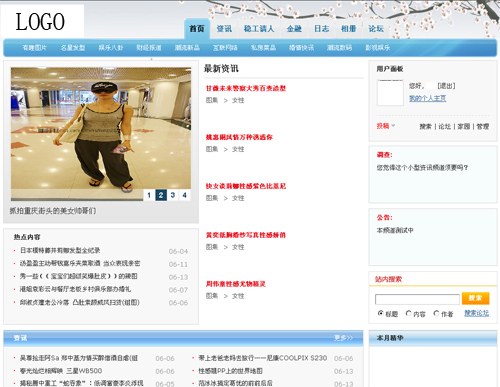The image size is (500, 387).
Task: Open hot article dated 06-11
Action: pos(80,263)
